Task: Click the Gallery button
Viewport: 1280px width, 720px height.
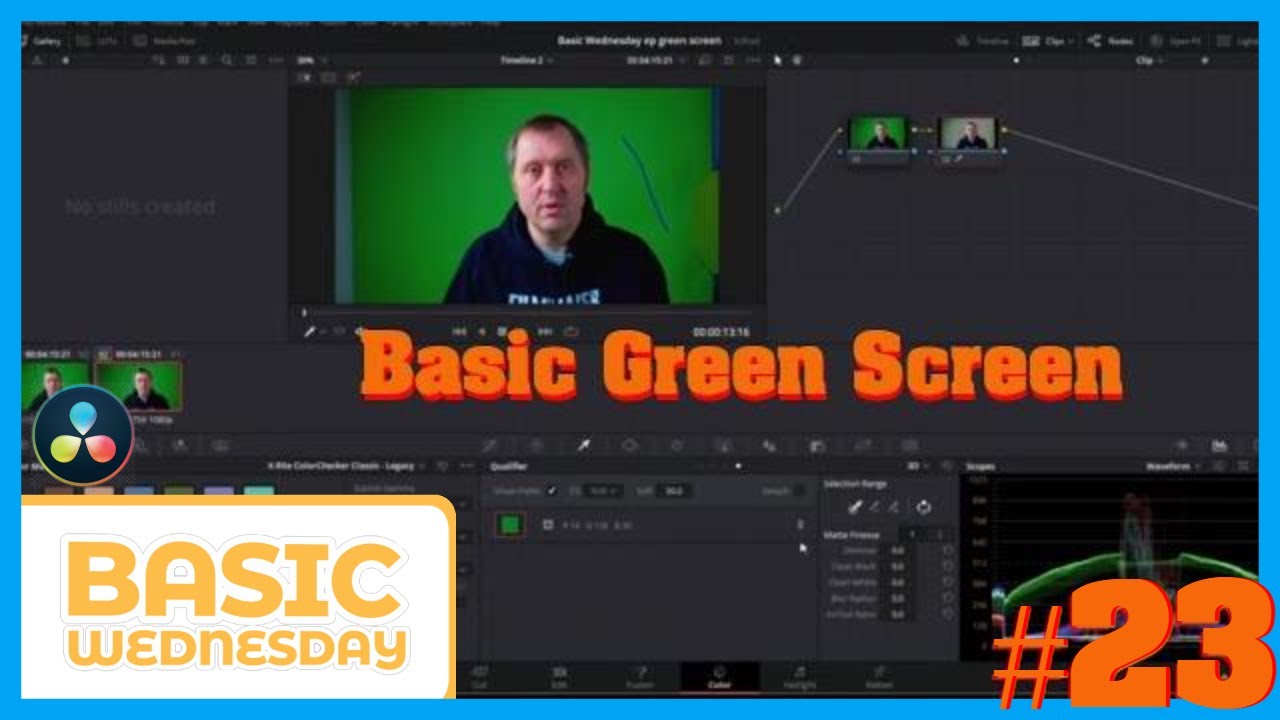Action: pyautogui.click(x=41, y=41)
